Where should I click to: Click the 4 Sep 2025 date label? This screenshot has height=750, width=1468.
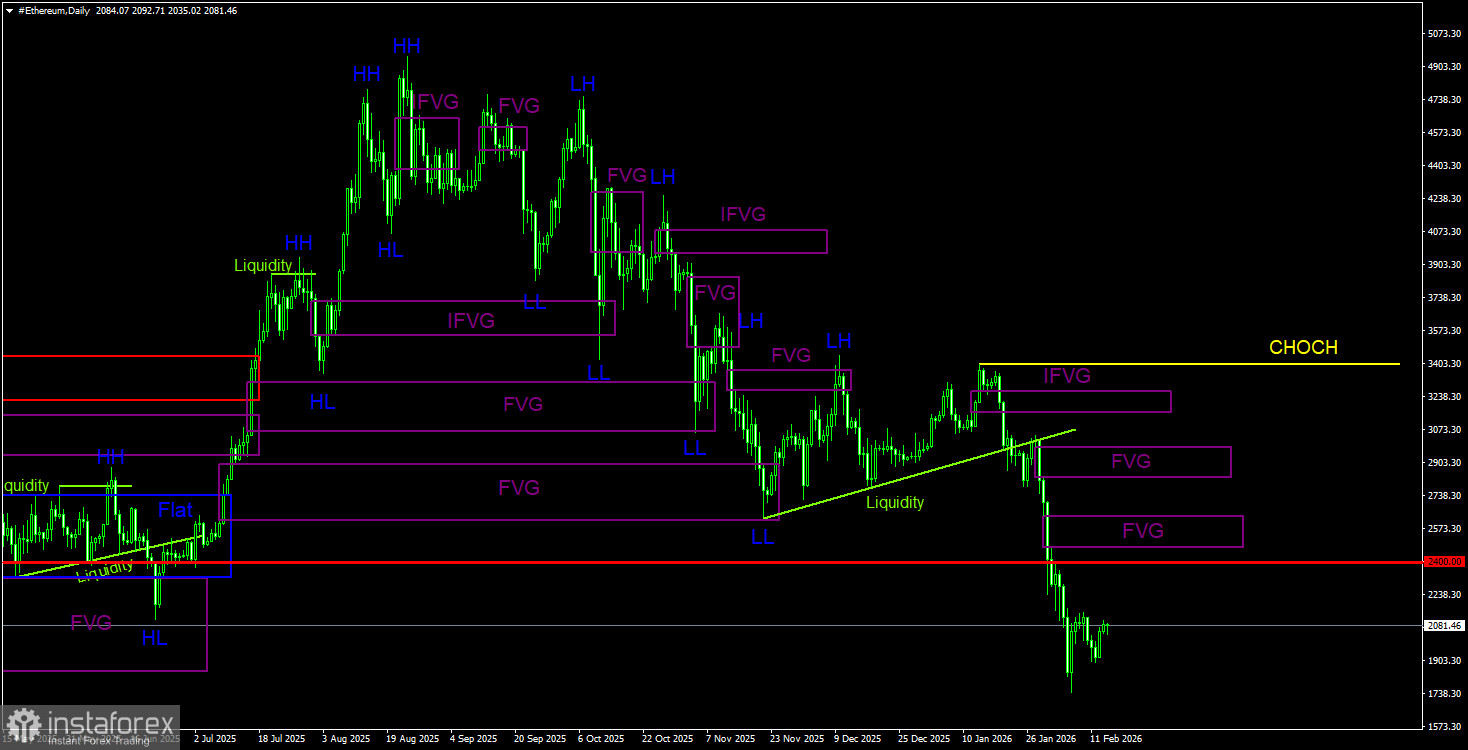[474, 739]
